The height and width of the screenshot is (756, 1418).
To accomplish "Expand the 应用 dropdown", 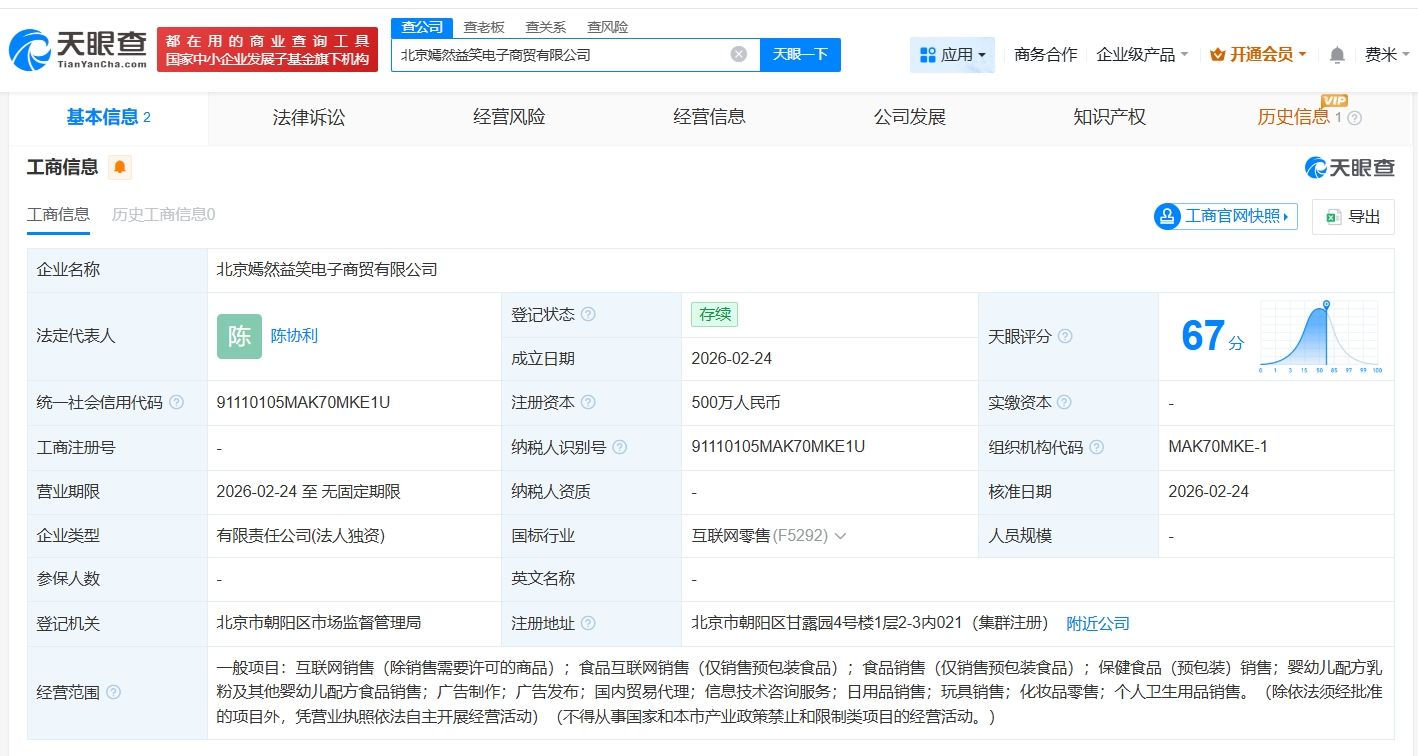I will (x=952, y=55).
